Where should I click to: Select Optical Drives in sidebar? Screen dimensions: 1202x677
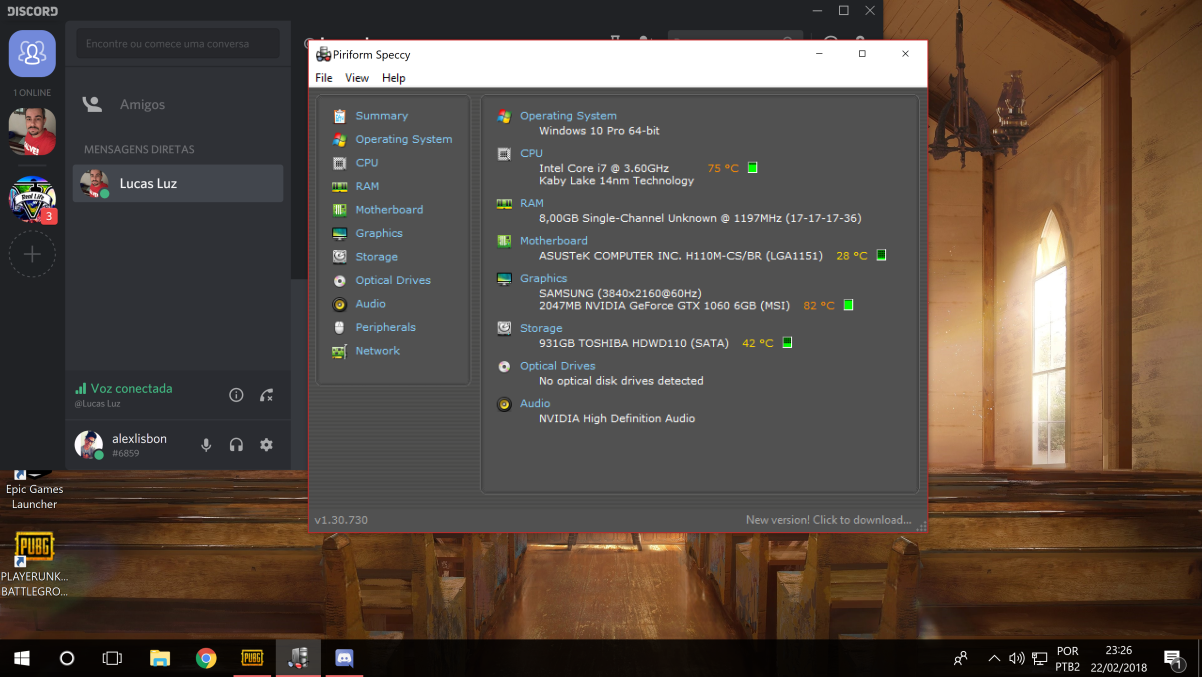point(393,280)
